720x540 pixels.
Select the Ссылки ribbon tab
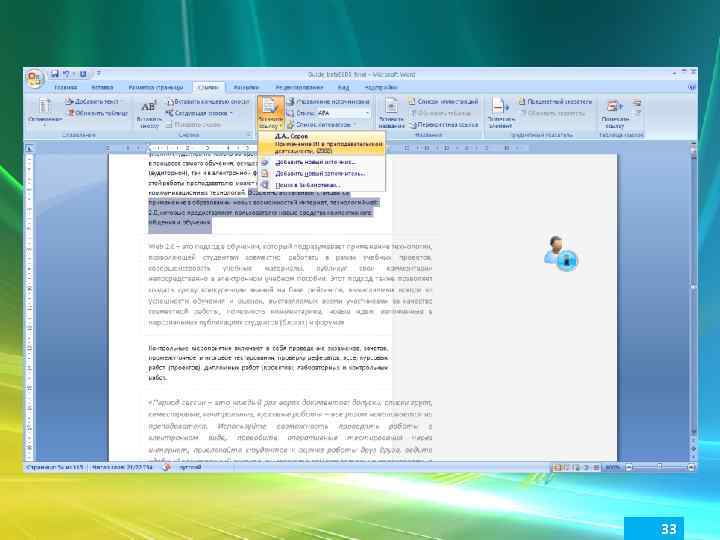(208, 87)
